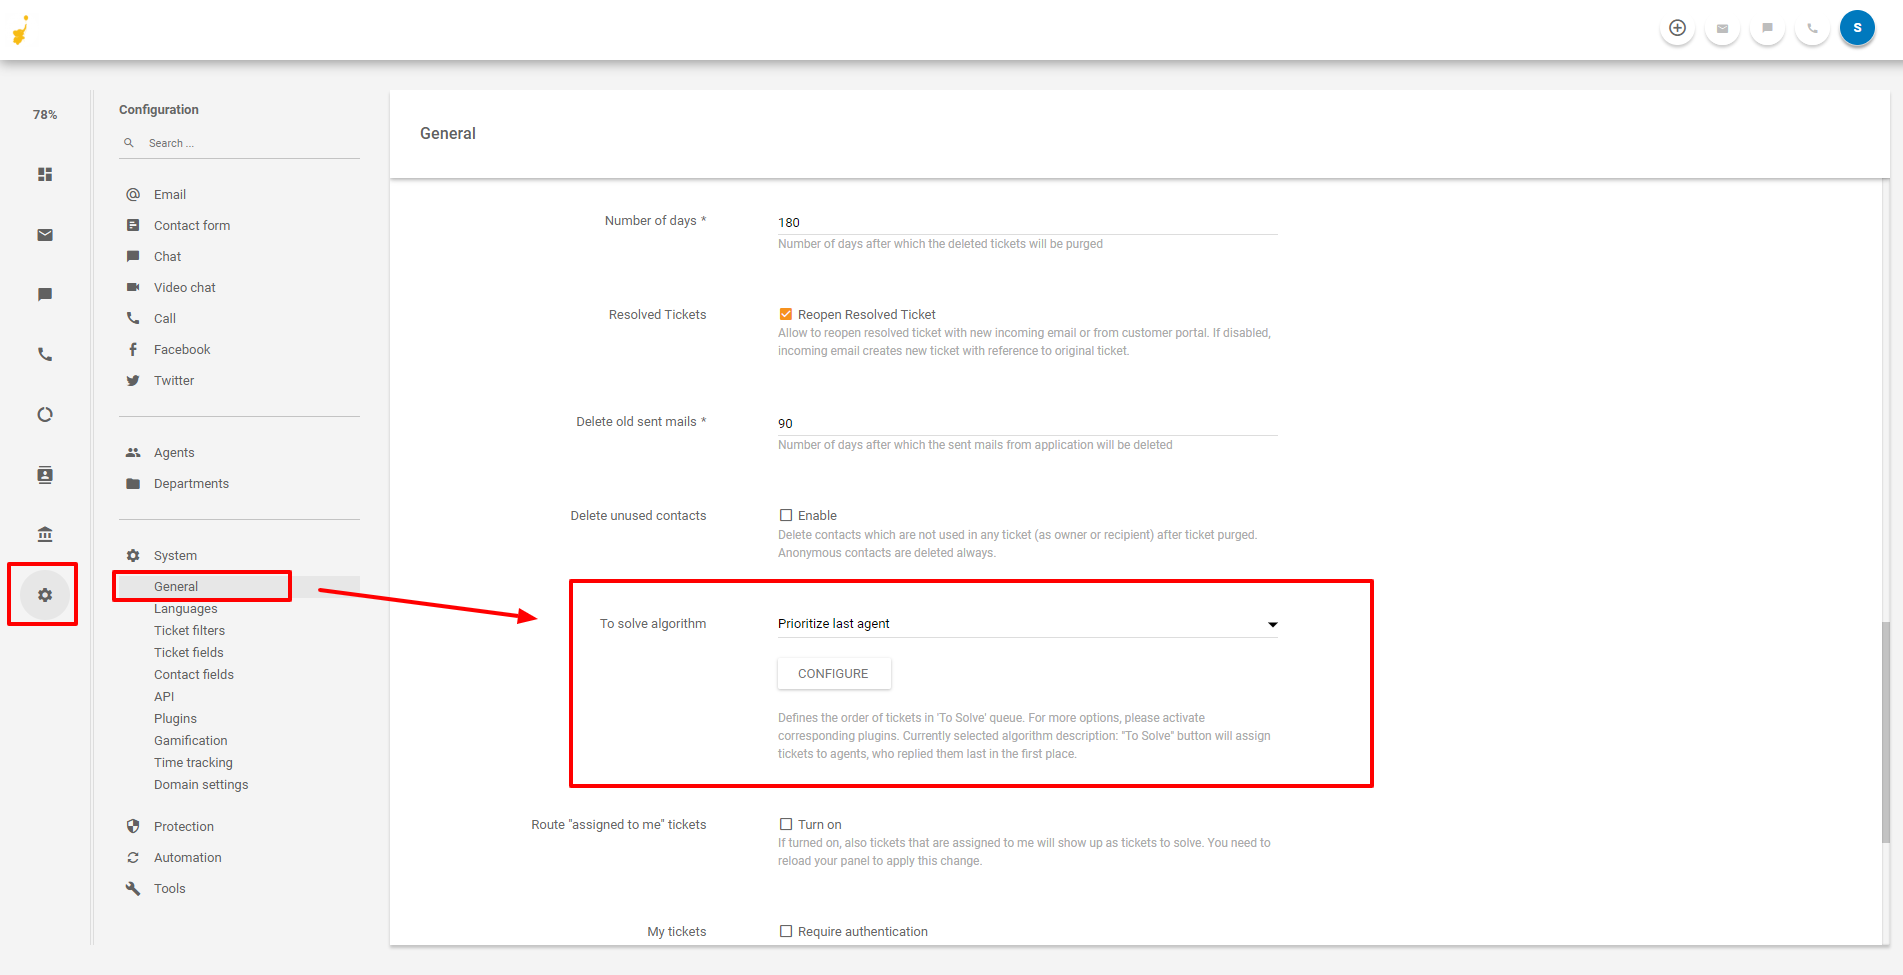Open the calls phone icon in sidebar
The height and width of the screenshot is (975, 1903).
45,354
